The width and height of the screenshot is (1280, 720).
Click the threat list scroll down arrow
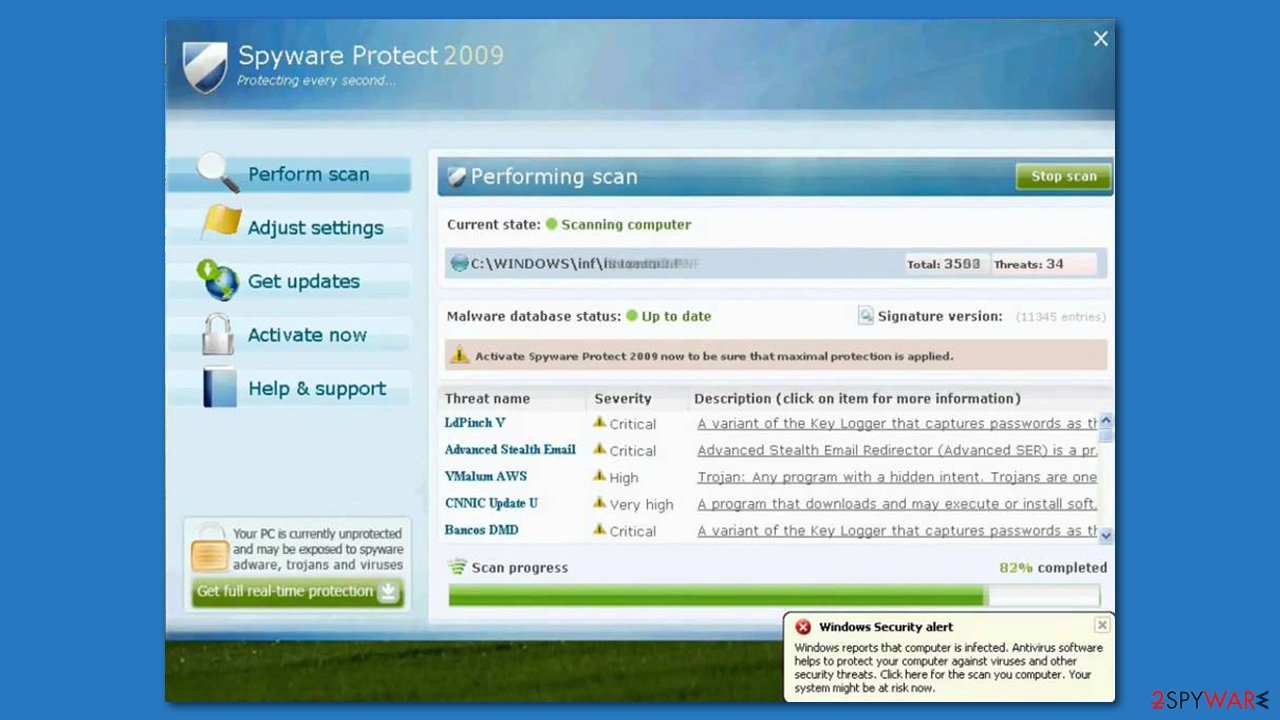[x=1106, y=536]
